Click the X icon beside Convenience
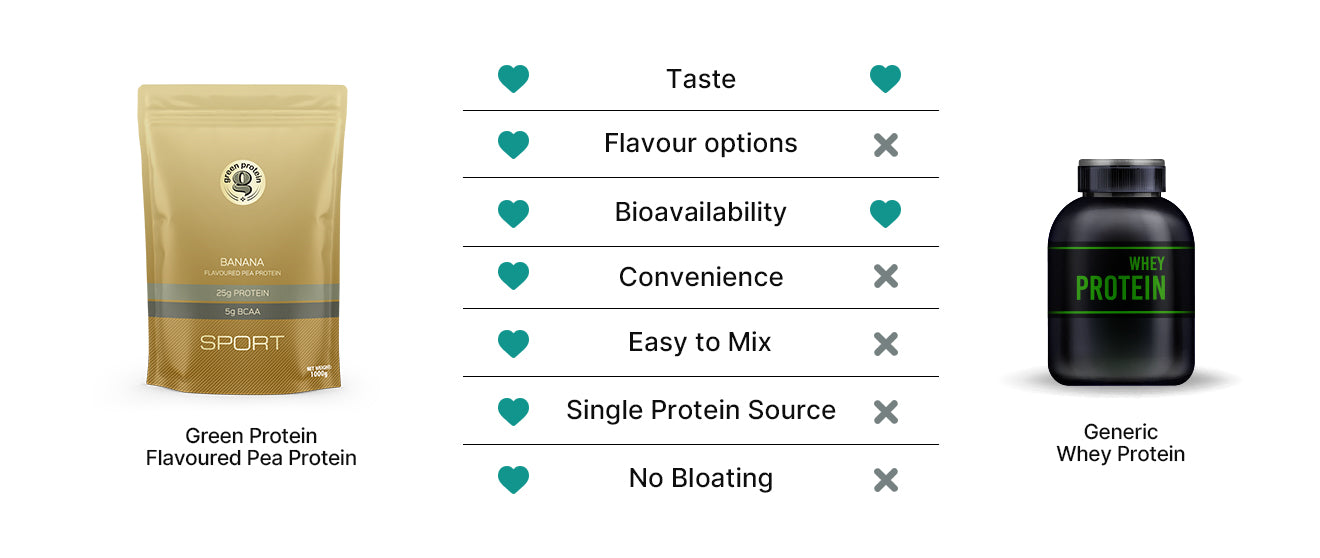 (x=885, y=277)
